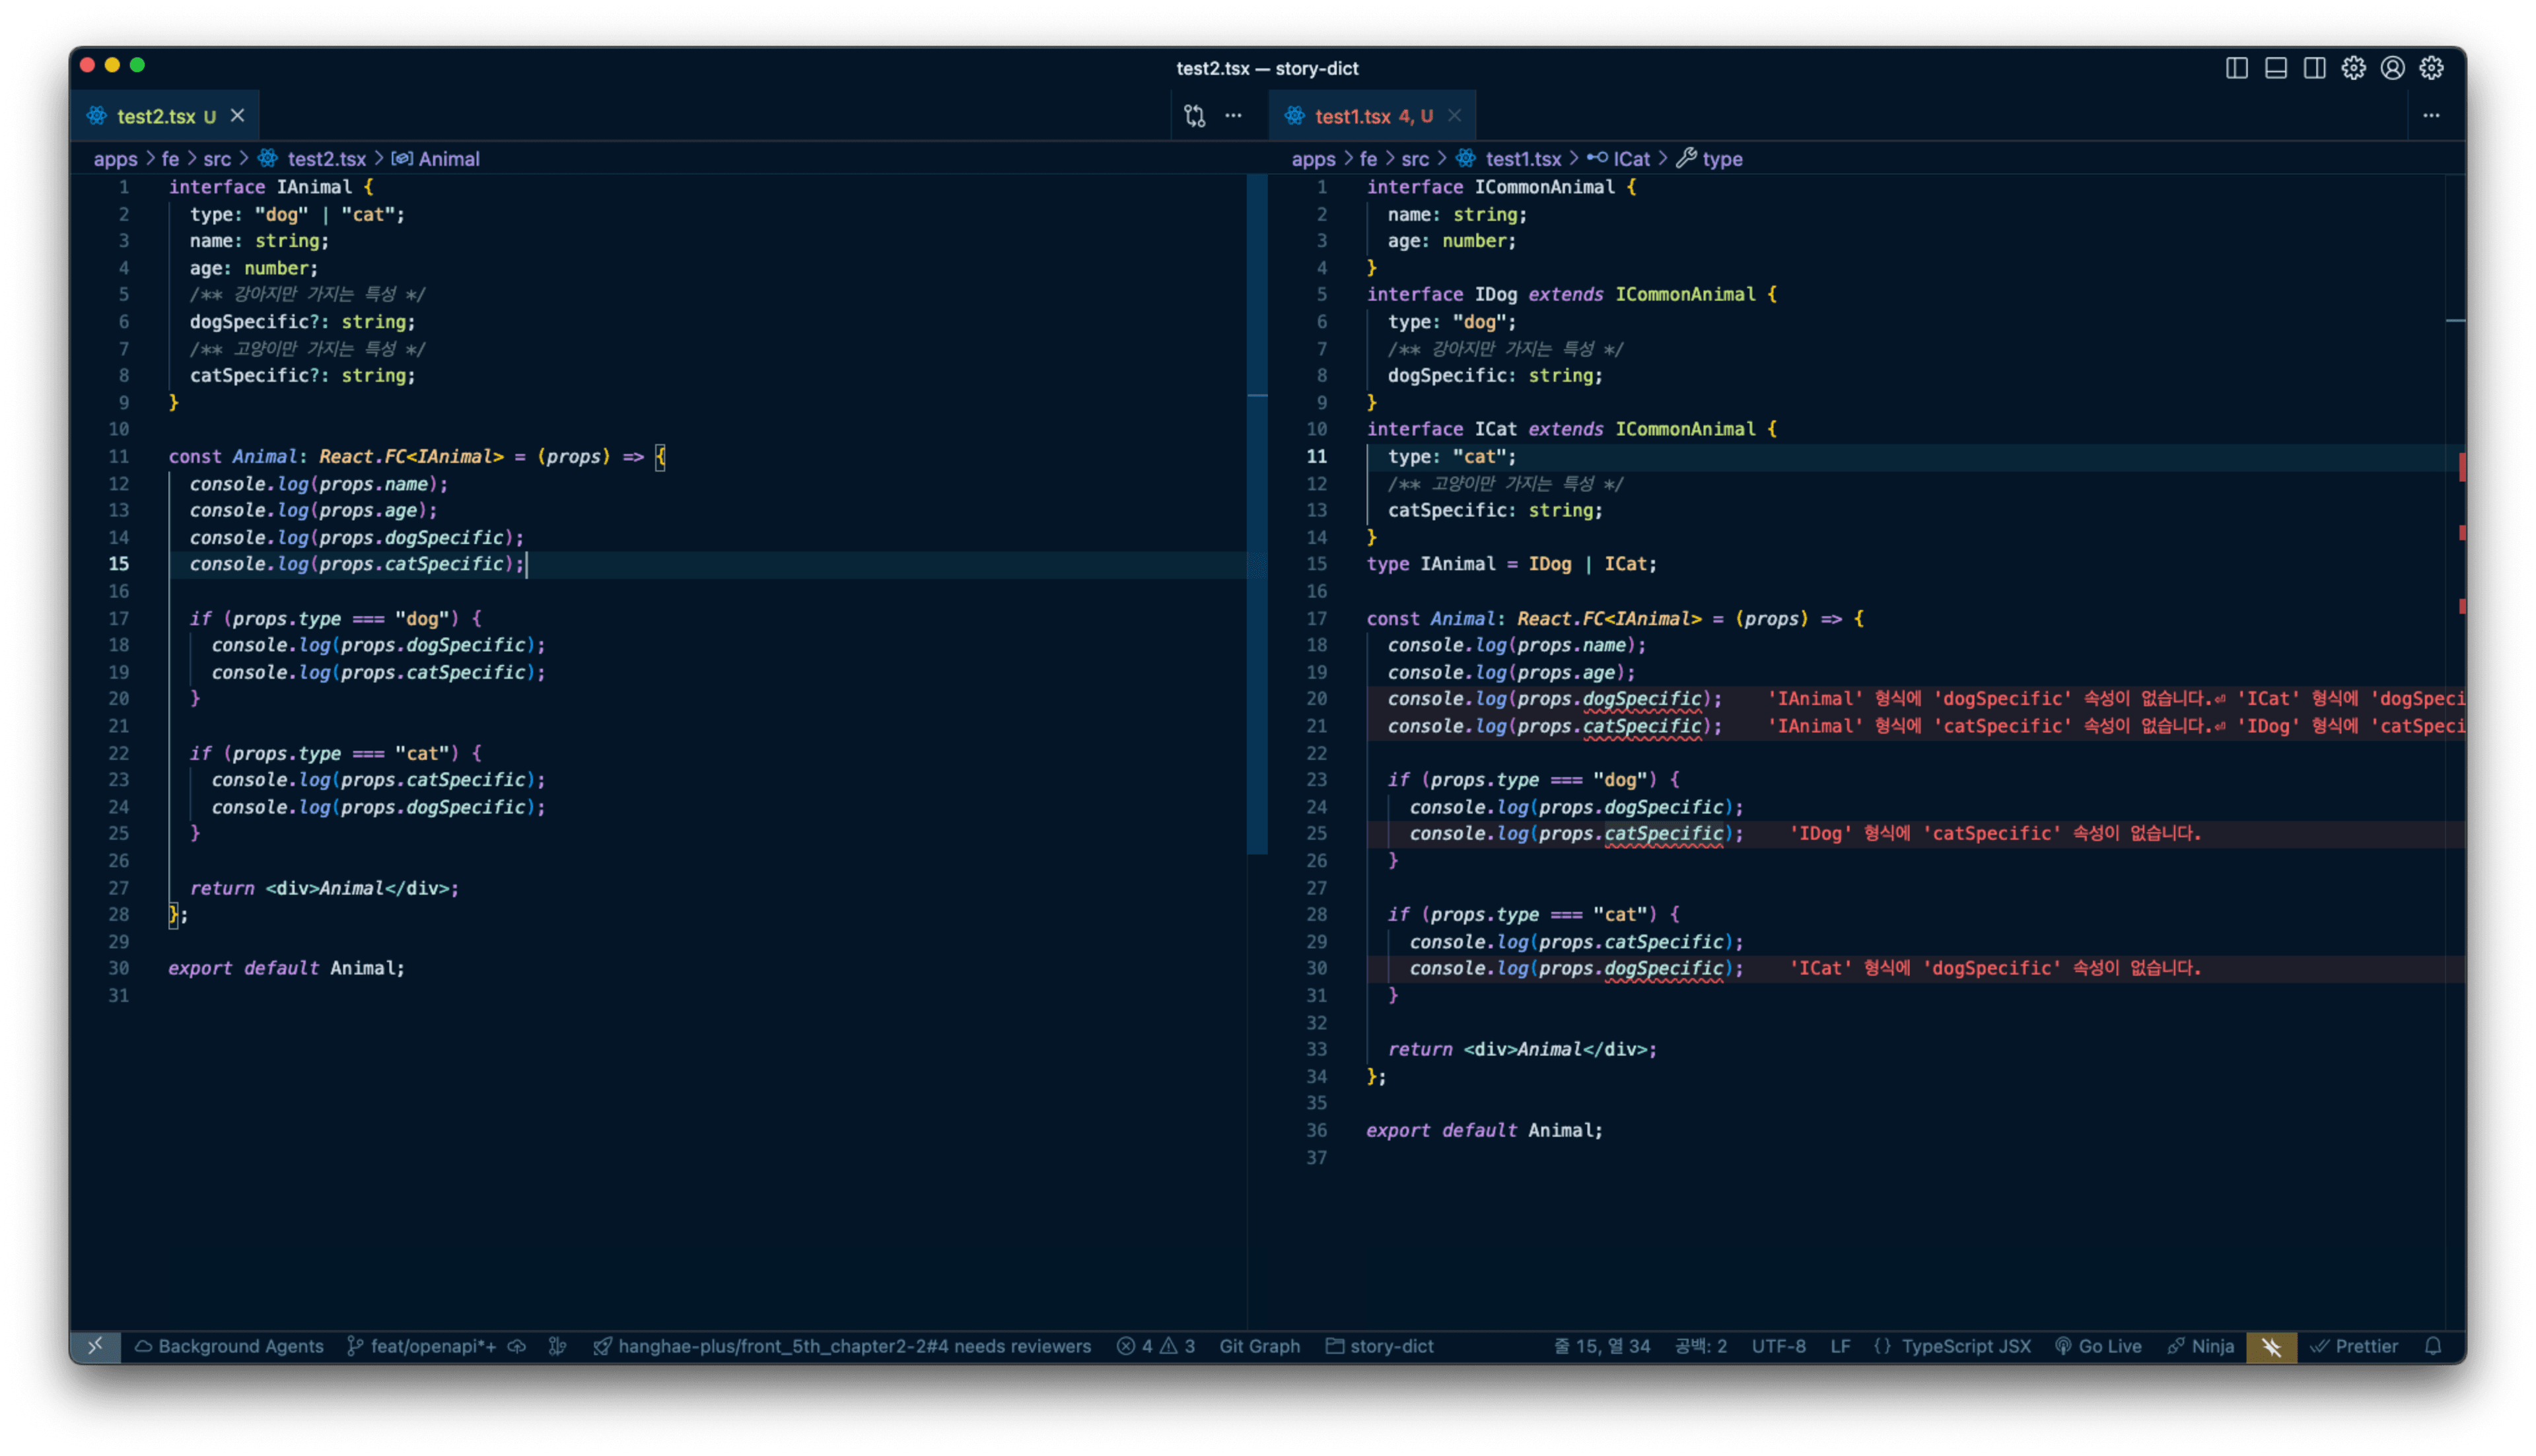Open the remote window indicator in status bar
2536x1456 pixels.
tap(95, 1347)
